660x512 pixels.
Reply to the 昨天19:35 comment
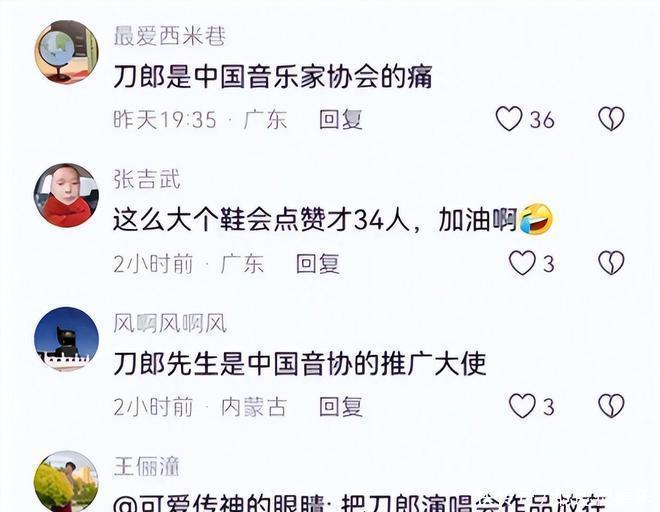[x=341, y=119]
